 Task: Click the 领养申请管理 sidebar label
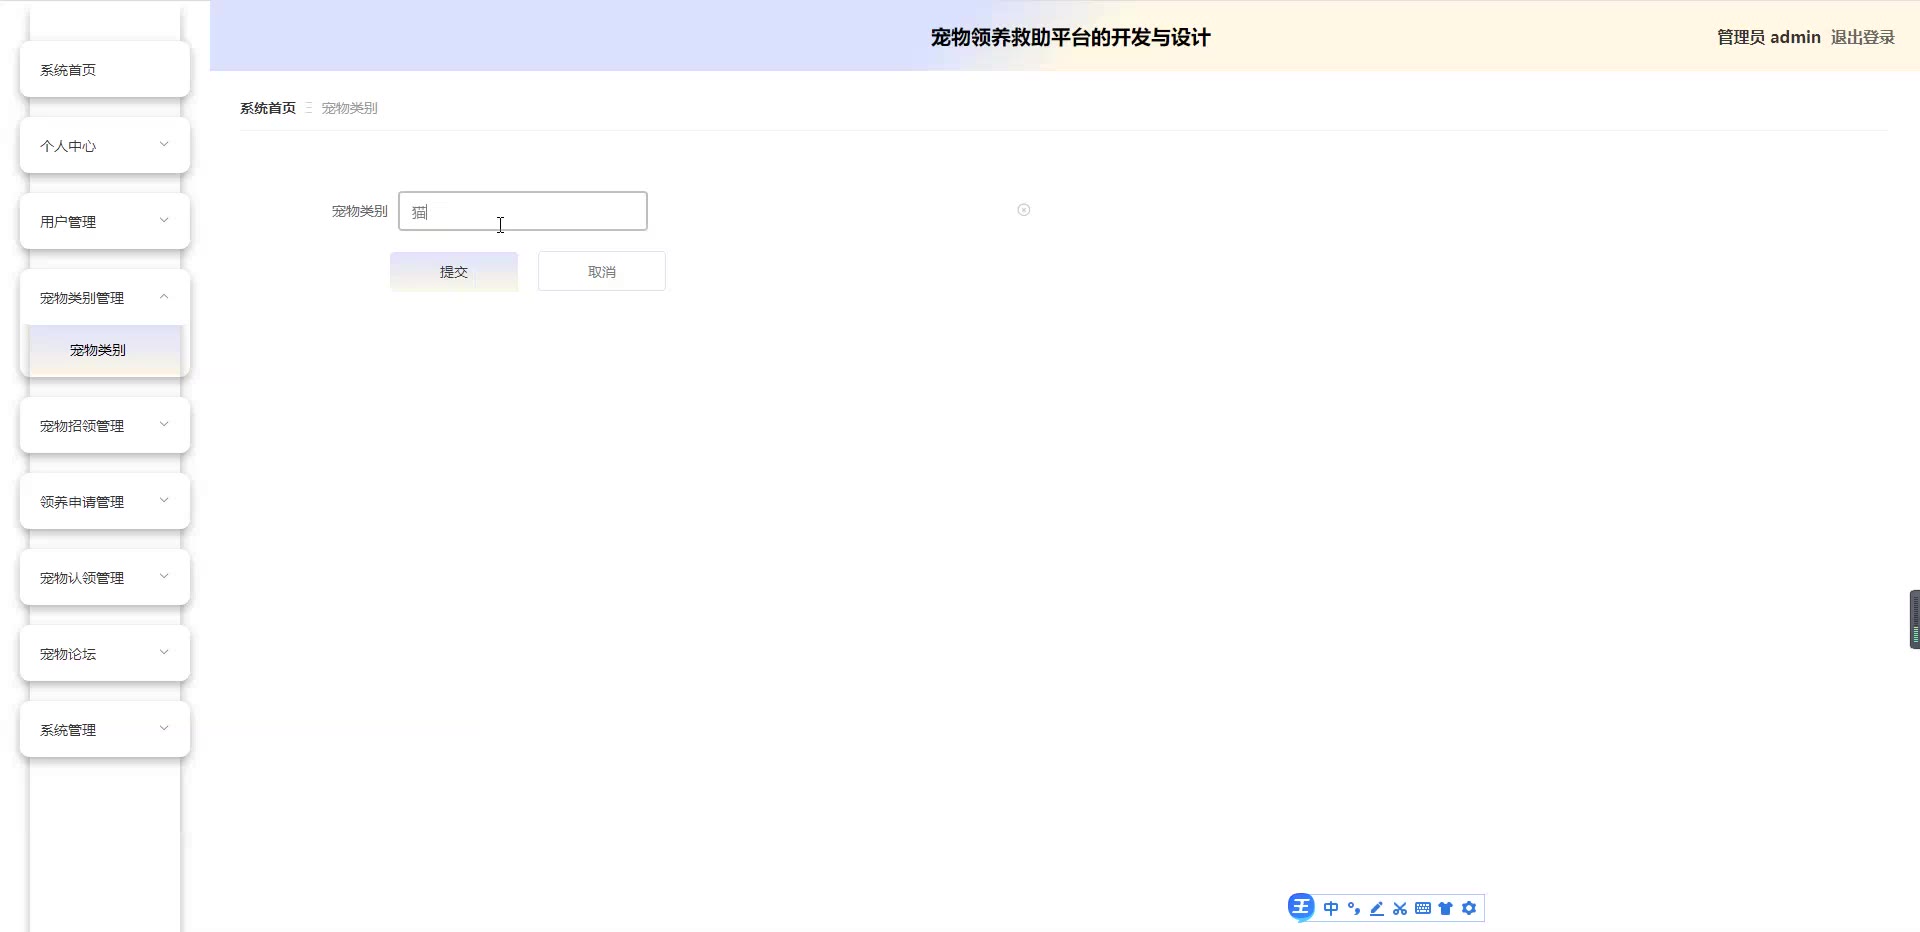coord(82,502)
